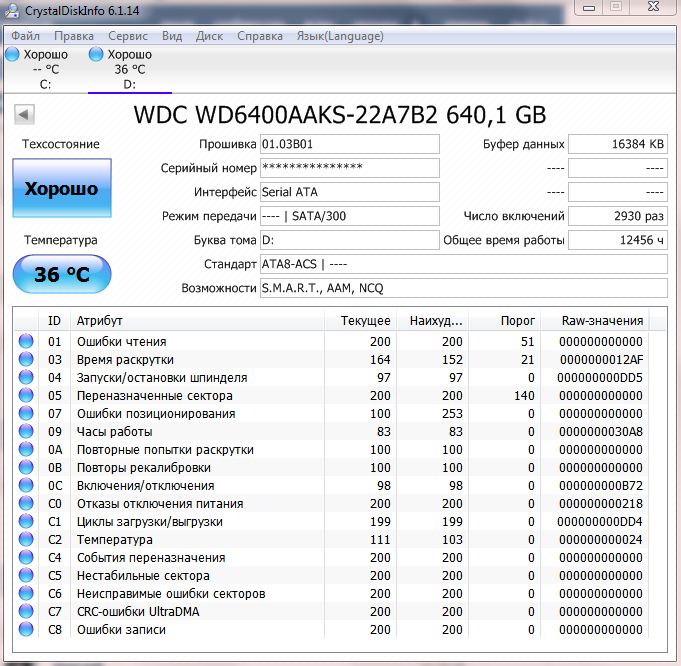
Task: Click the status orb for События переназначения
Action: pyautogui.click(x=26, y=557)
